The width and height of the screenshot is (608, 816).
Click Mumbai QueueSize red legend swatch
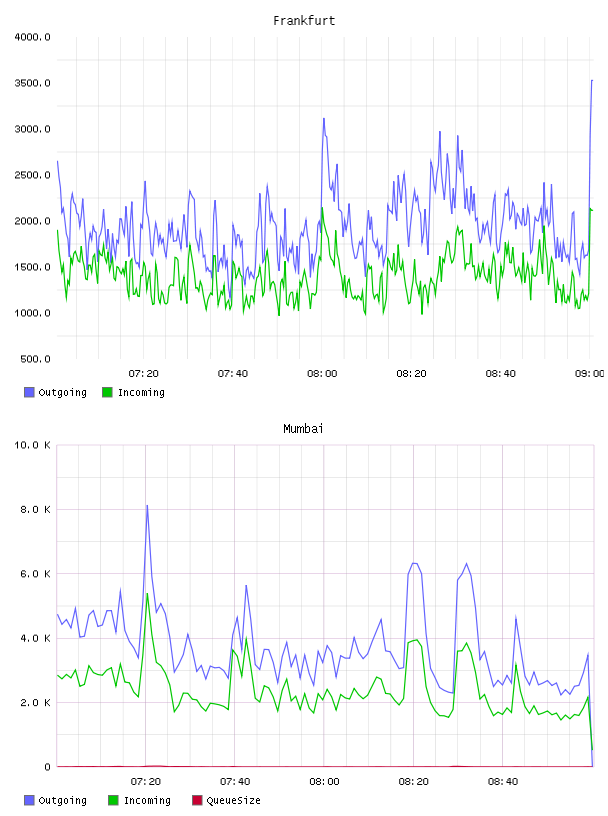[x=197, y=800]
